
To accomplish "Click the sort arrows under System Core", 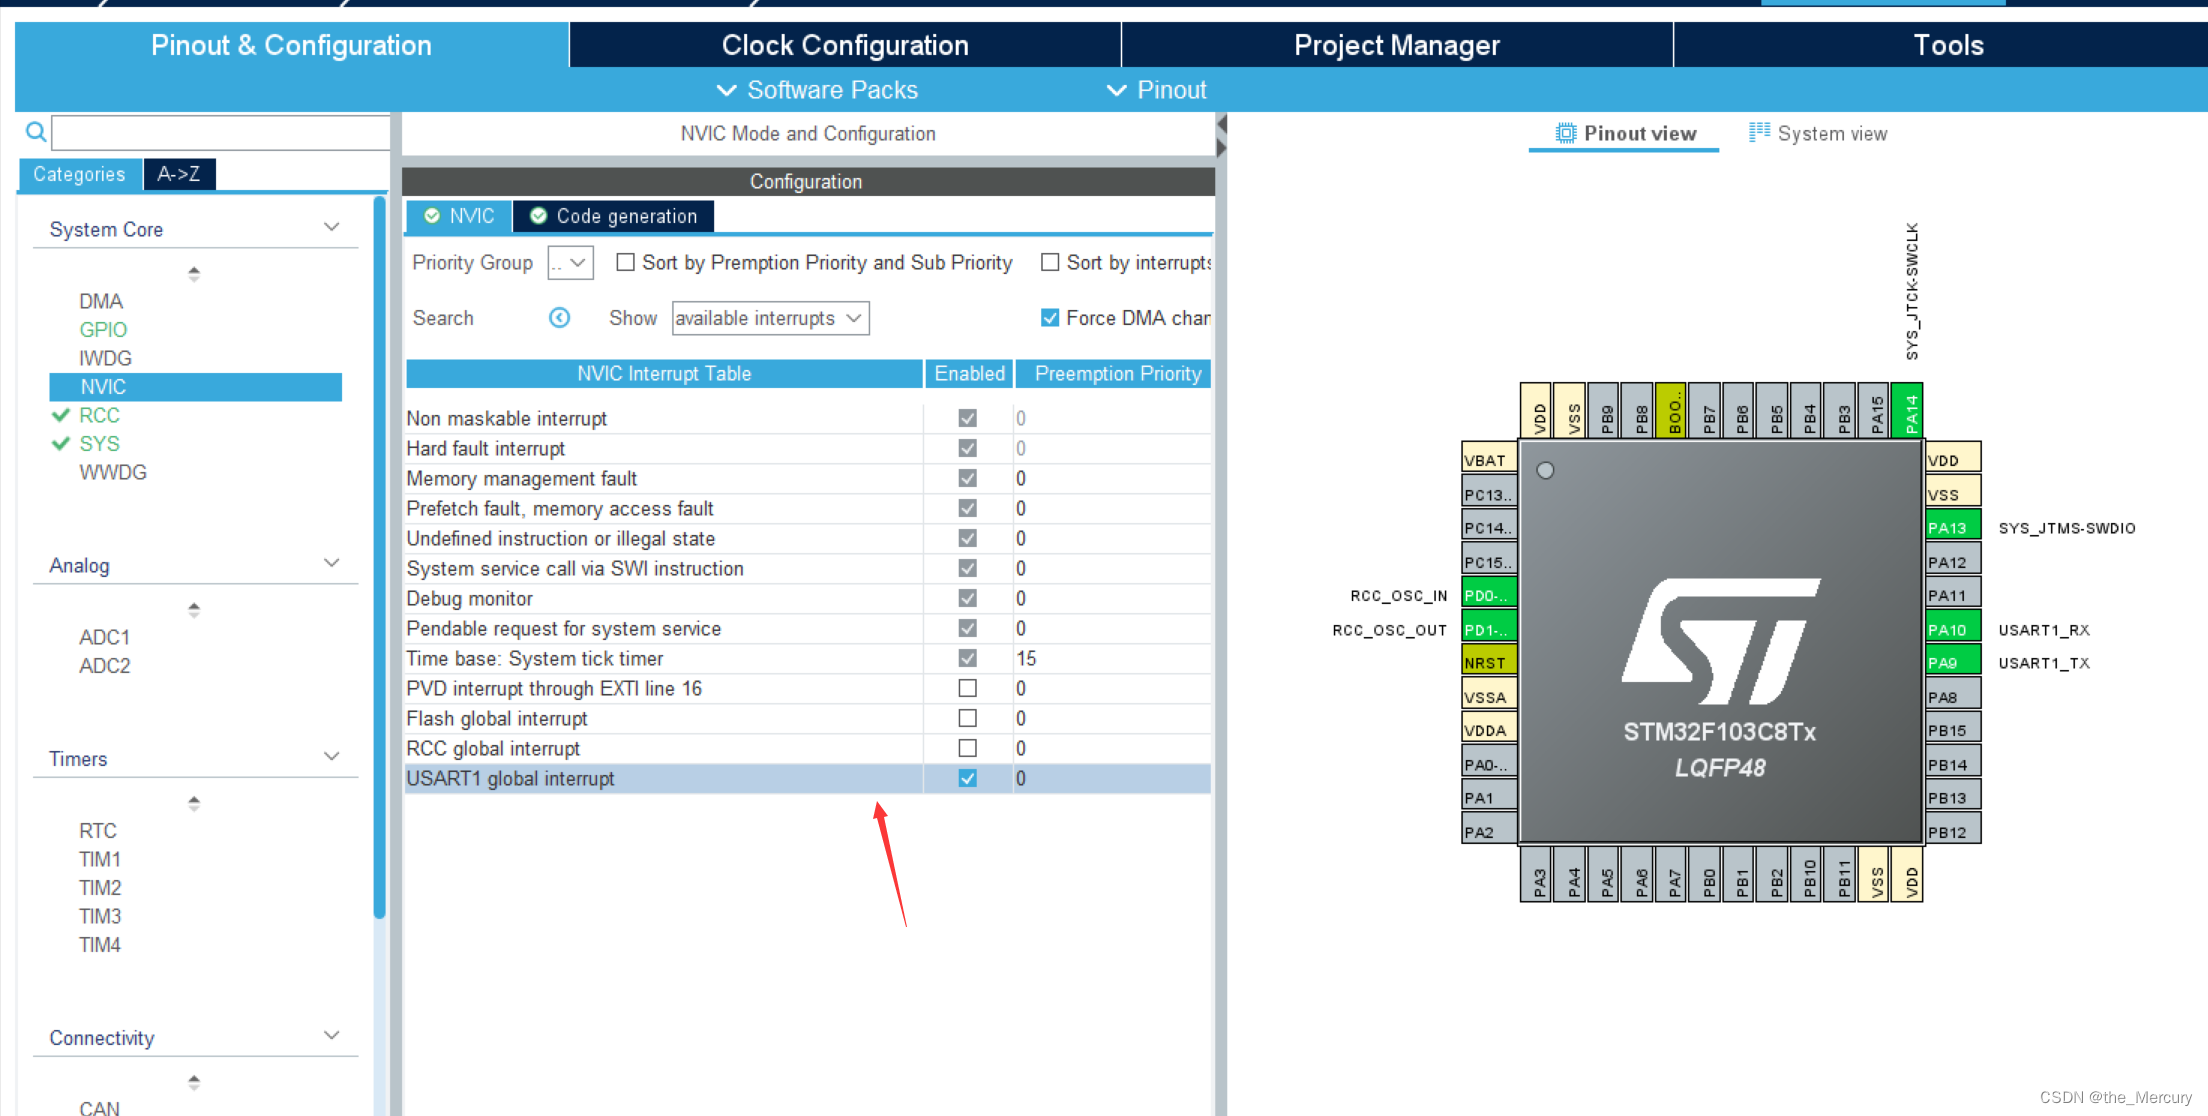I will coord(194,273).
